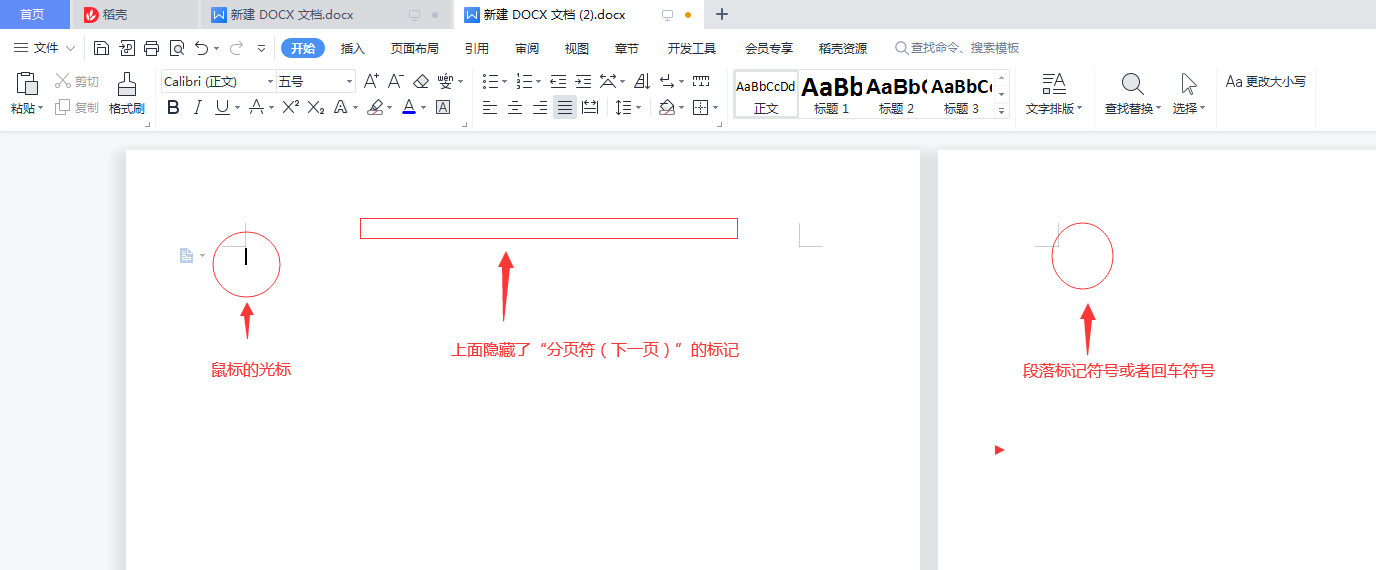This screenshot has width=1376, height=570.
Task: Click the Cut (剪切) scissors button
Action: 77,81
